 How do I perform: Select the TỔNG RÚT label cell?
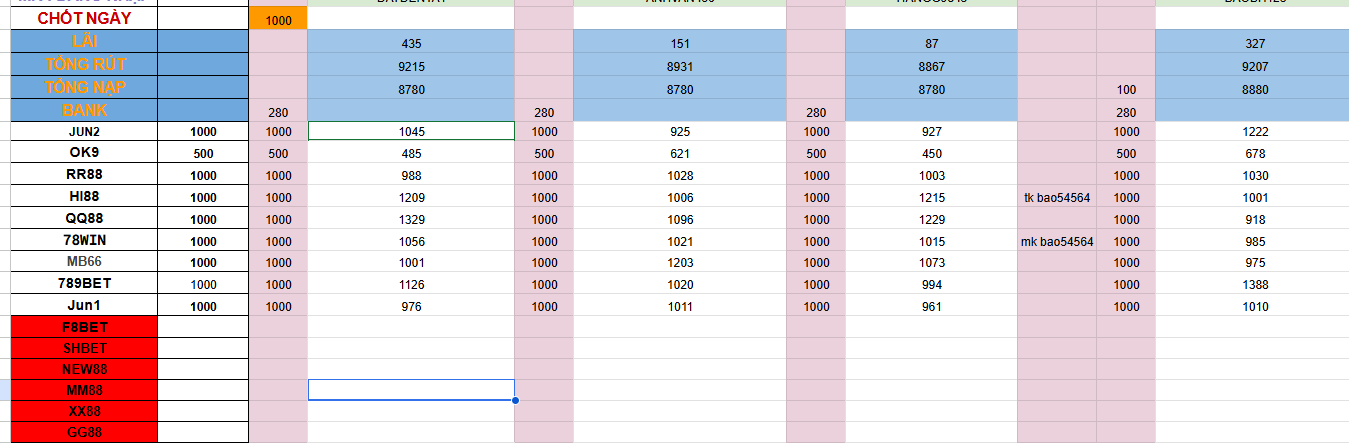[84, 65]
